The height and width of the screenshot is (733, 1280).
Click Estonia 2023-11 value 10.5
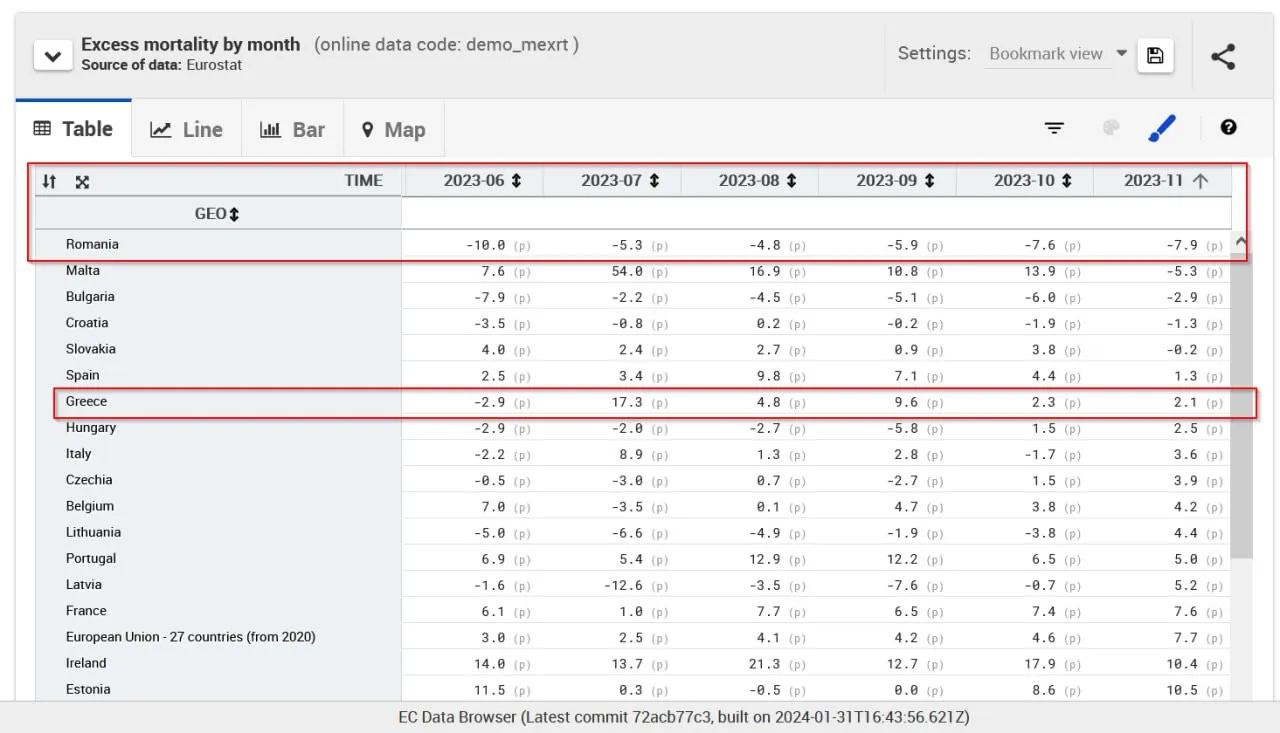point(1181,690)
